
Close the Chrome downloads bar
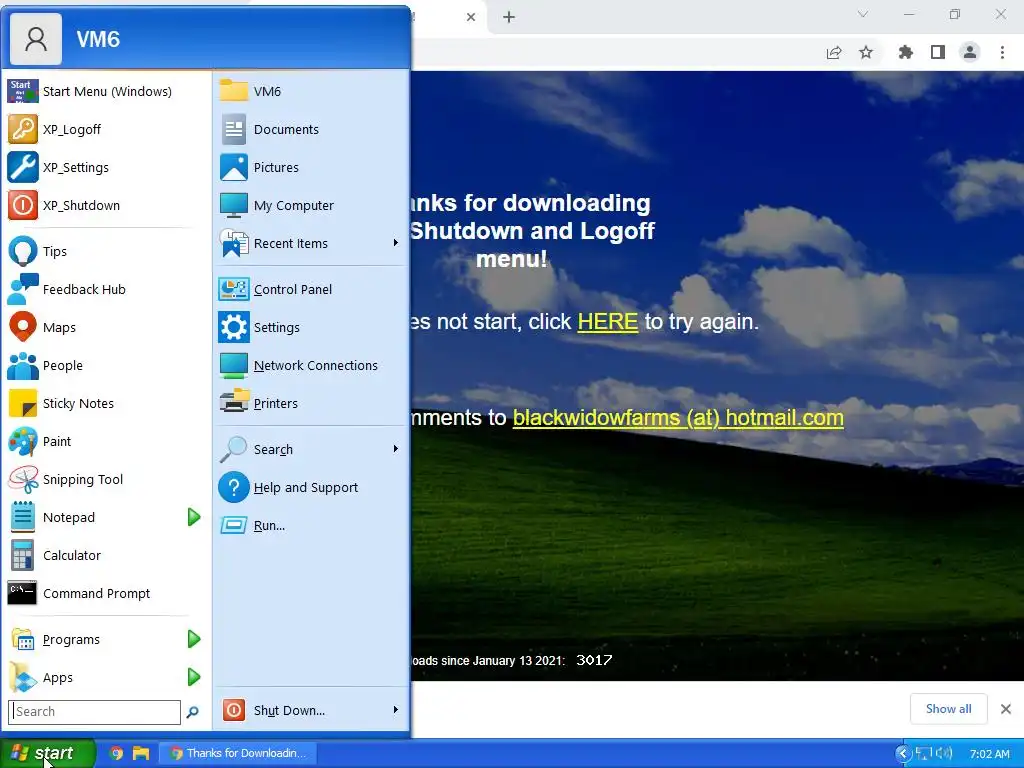click(1006, 709)
